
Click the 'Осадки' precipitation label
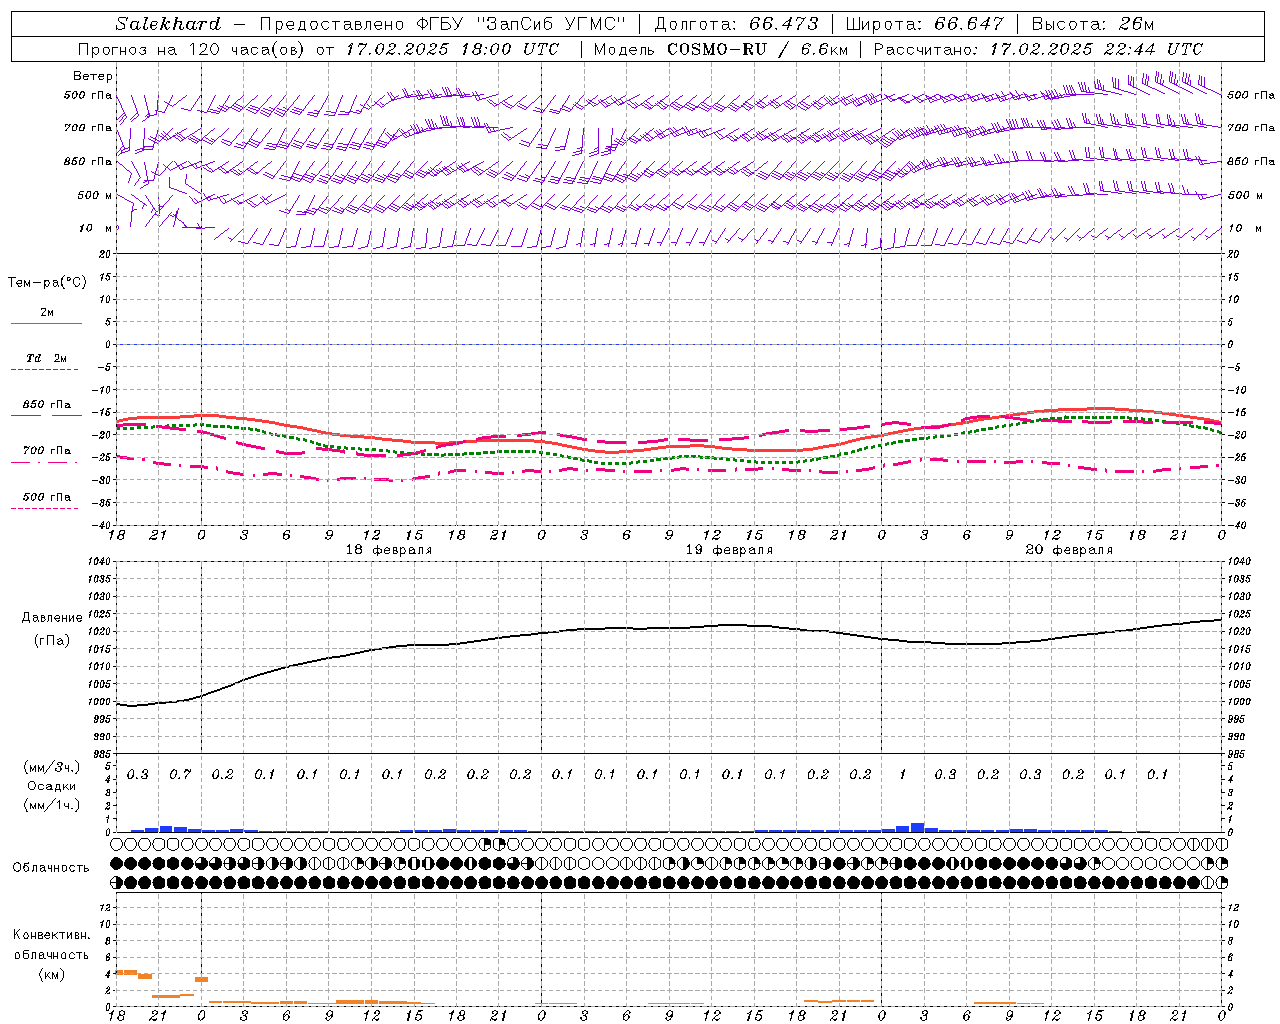52,786
